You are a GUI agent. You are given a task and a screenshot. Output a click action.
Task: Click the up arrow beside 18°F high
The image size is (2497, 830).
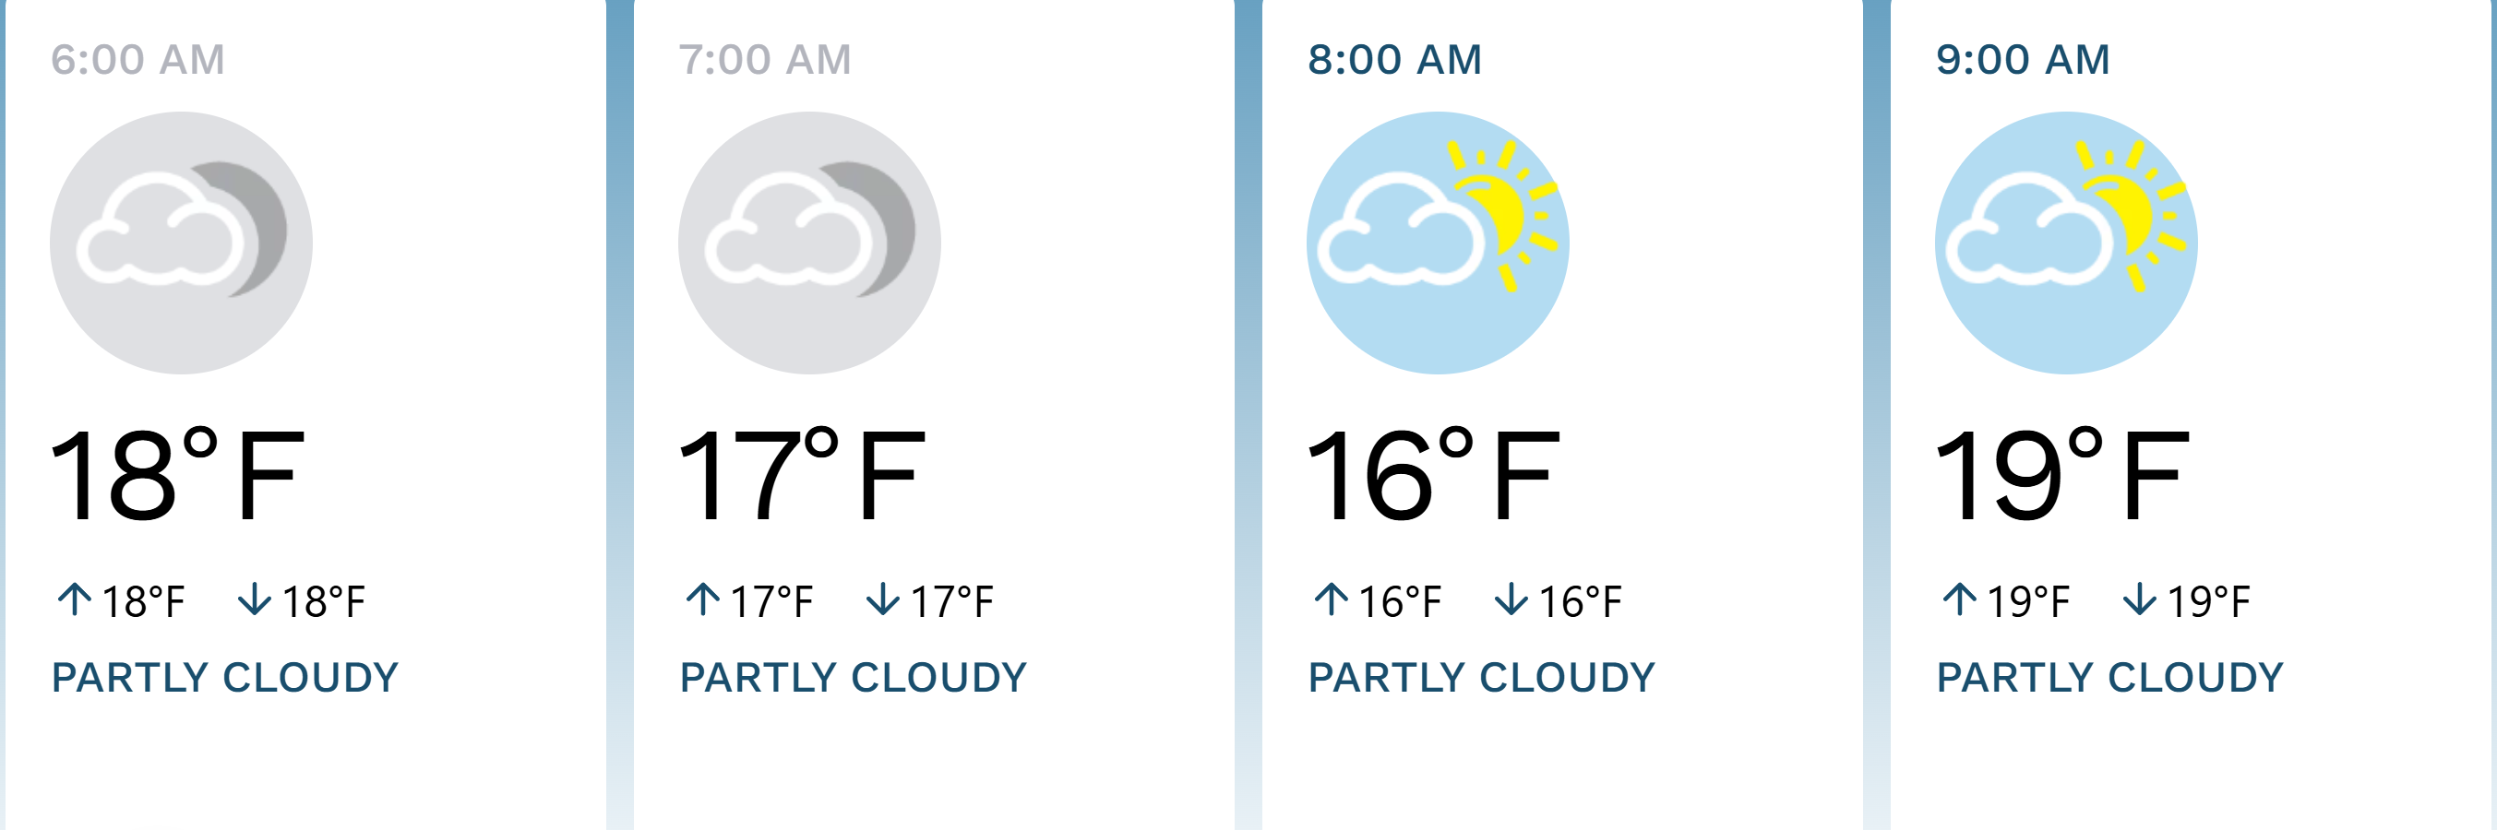74,599
